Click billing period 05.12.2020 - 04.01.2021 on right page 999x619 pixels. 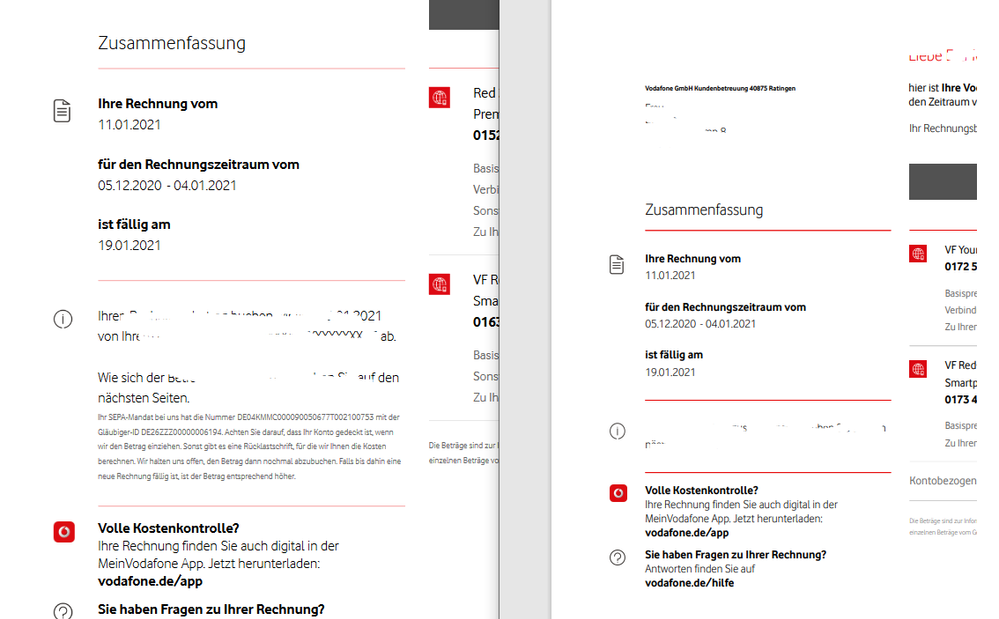[x=700, y=324]
